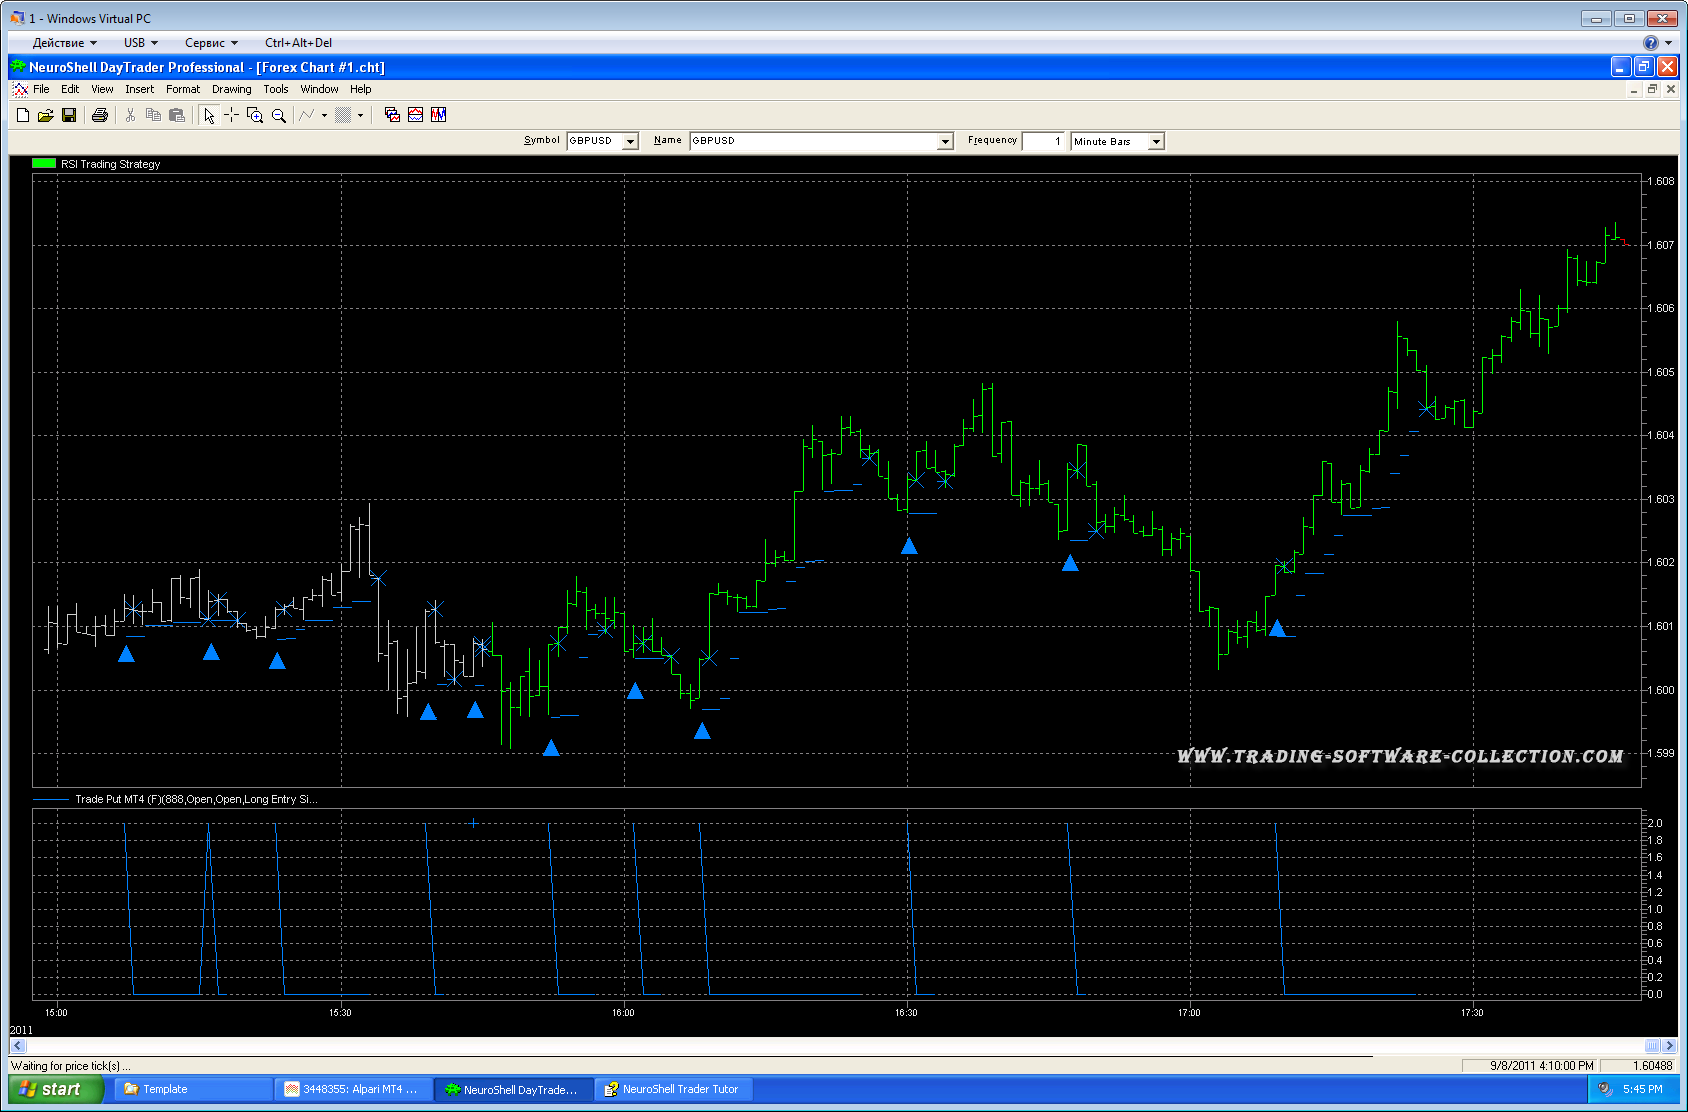Open the line style dropdown arrow in toolbar

pos(324,116)
